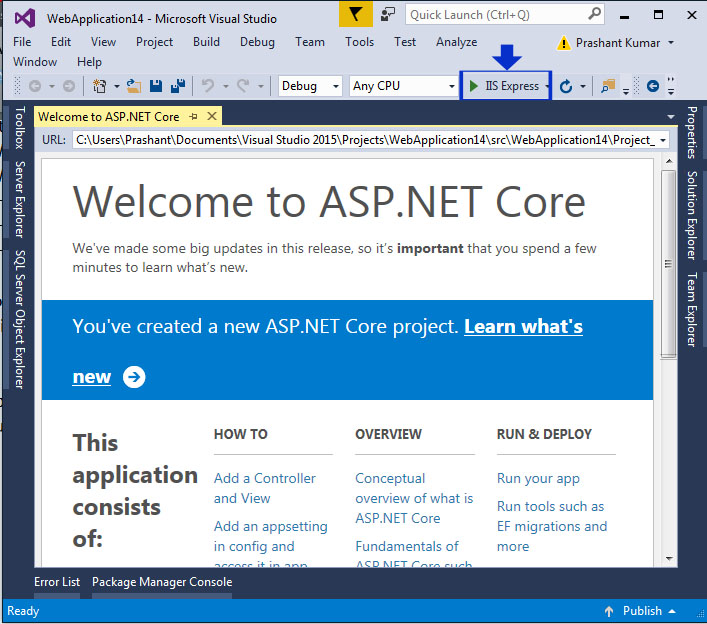
Task: Open the Tools menu
Action: (359, 42)
